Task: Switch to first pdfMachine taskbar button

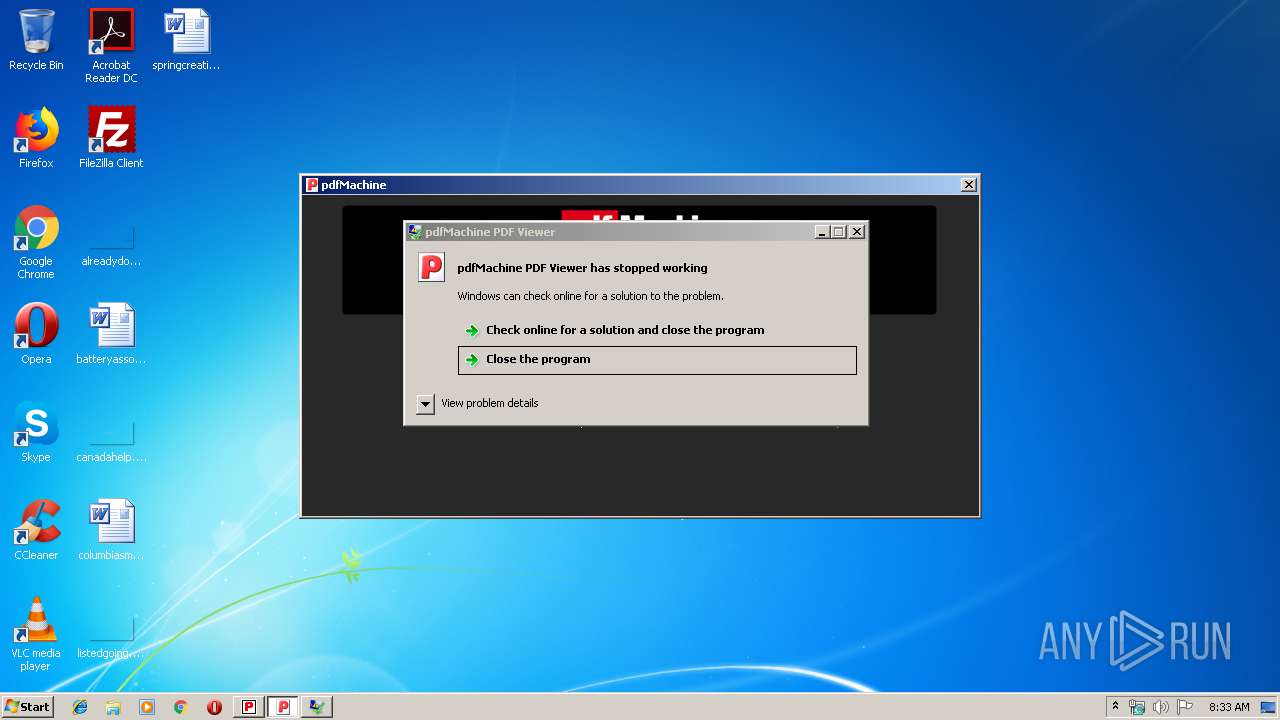Action: click(x=249, y=707)
